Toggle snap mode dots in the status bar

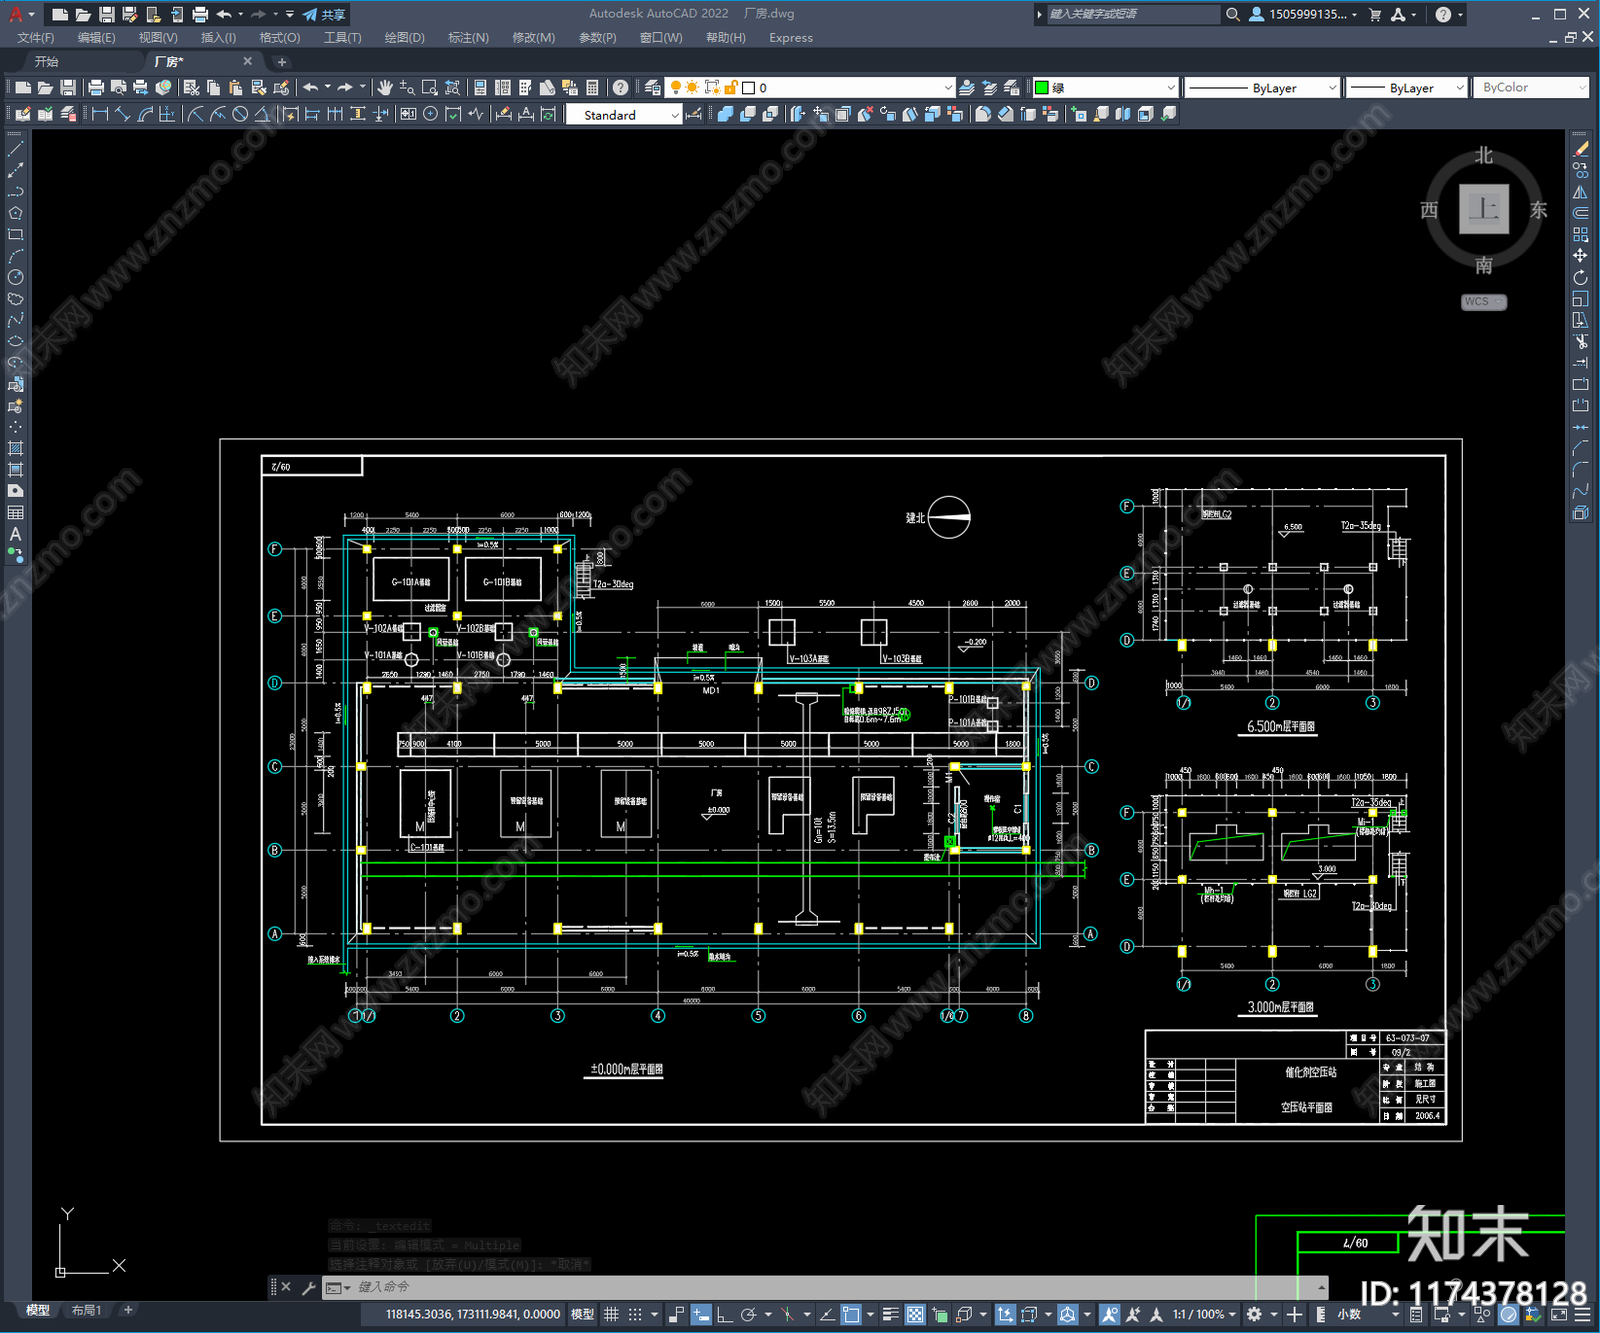[x=635, y=1314]
